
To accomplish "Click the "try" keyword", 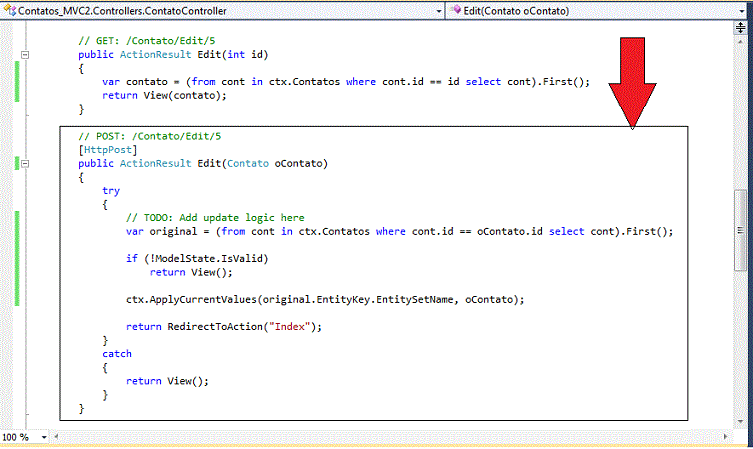I will coord(111,191).
